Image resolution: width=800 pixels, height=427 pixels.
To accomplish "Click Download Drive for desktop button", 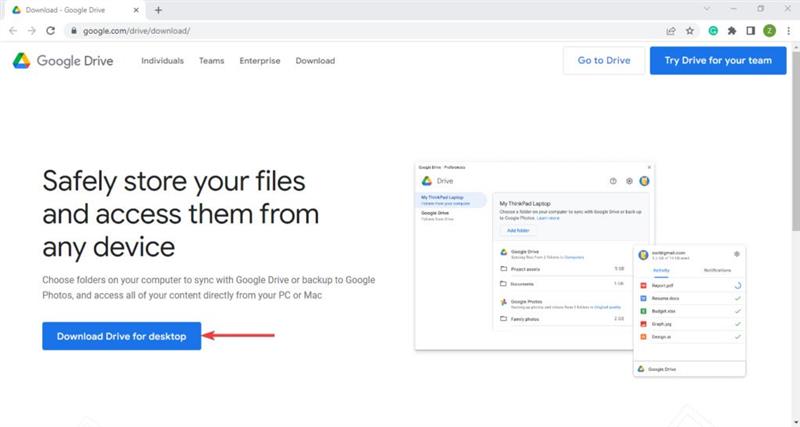I will tap(121, 336).
